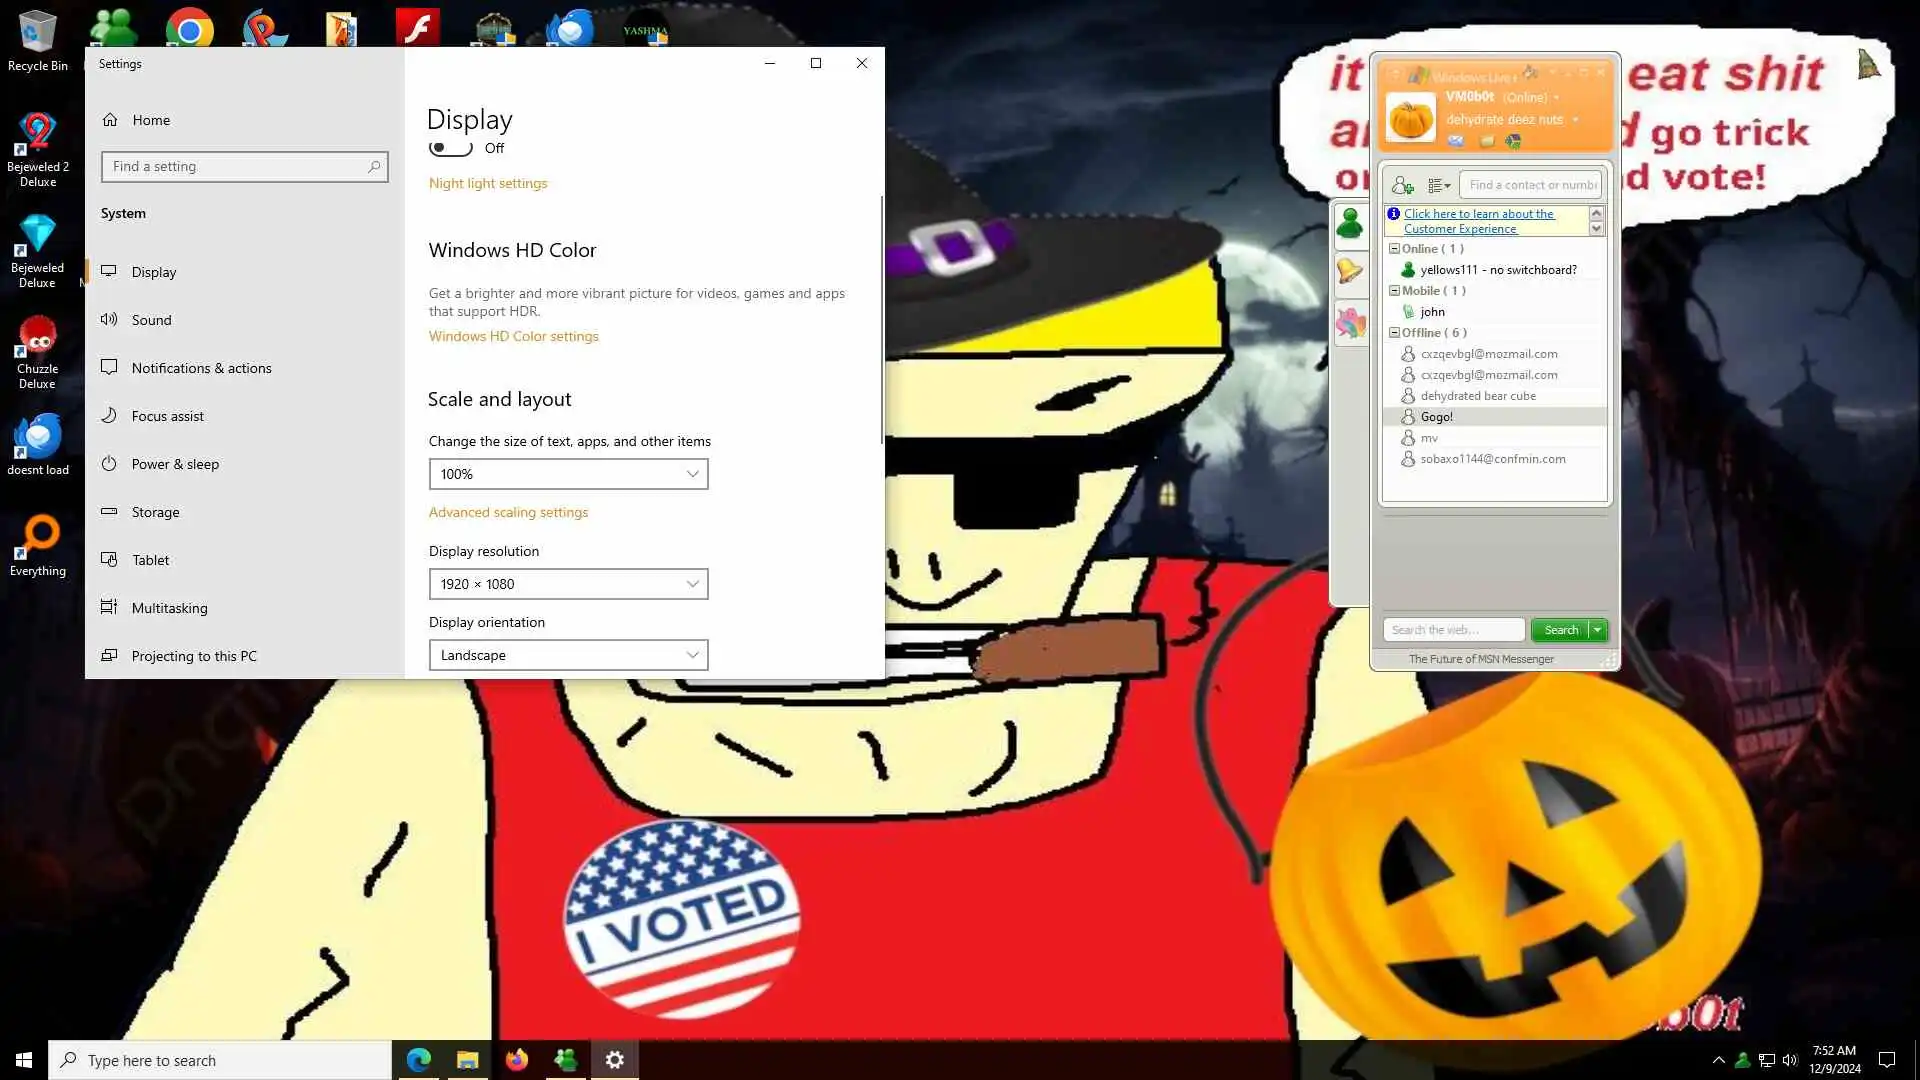Expand the Display orientation Landscape dropdown
Image resolution: width=1920 pixels, height=1080 pixels.
click(x=568, y=655)
